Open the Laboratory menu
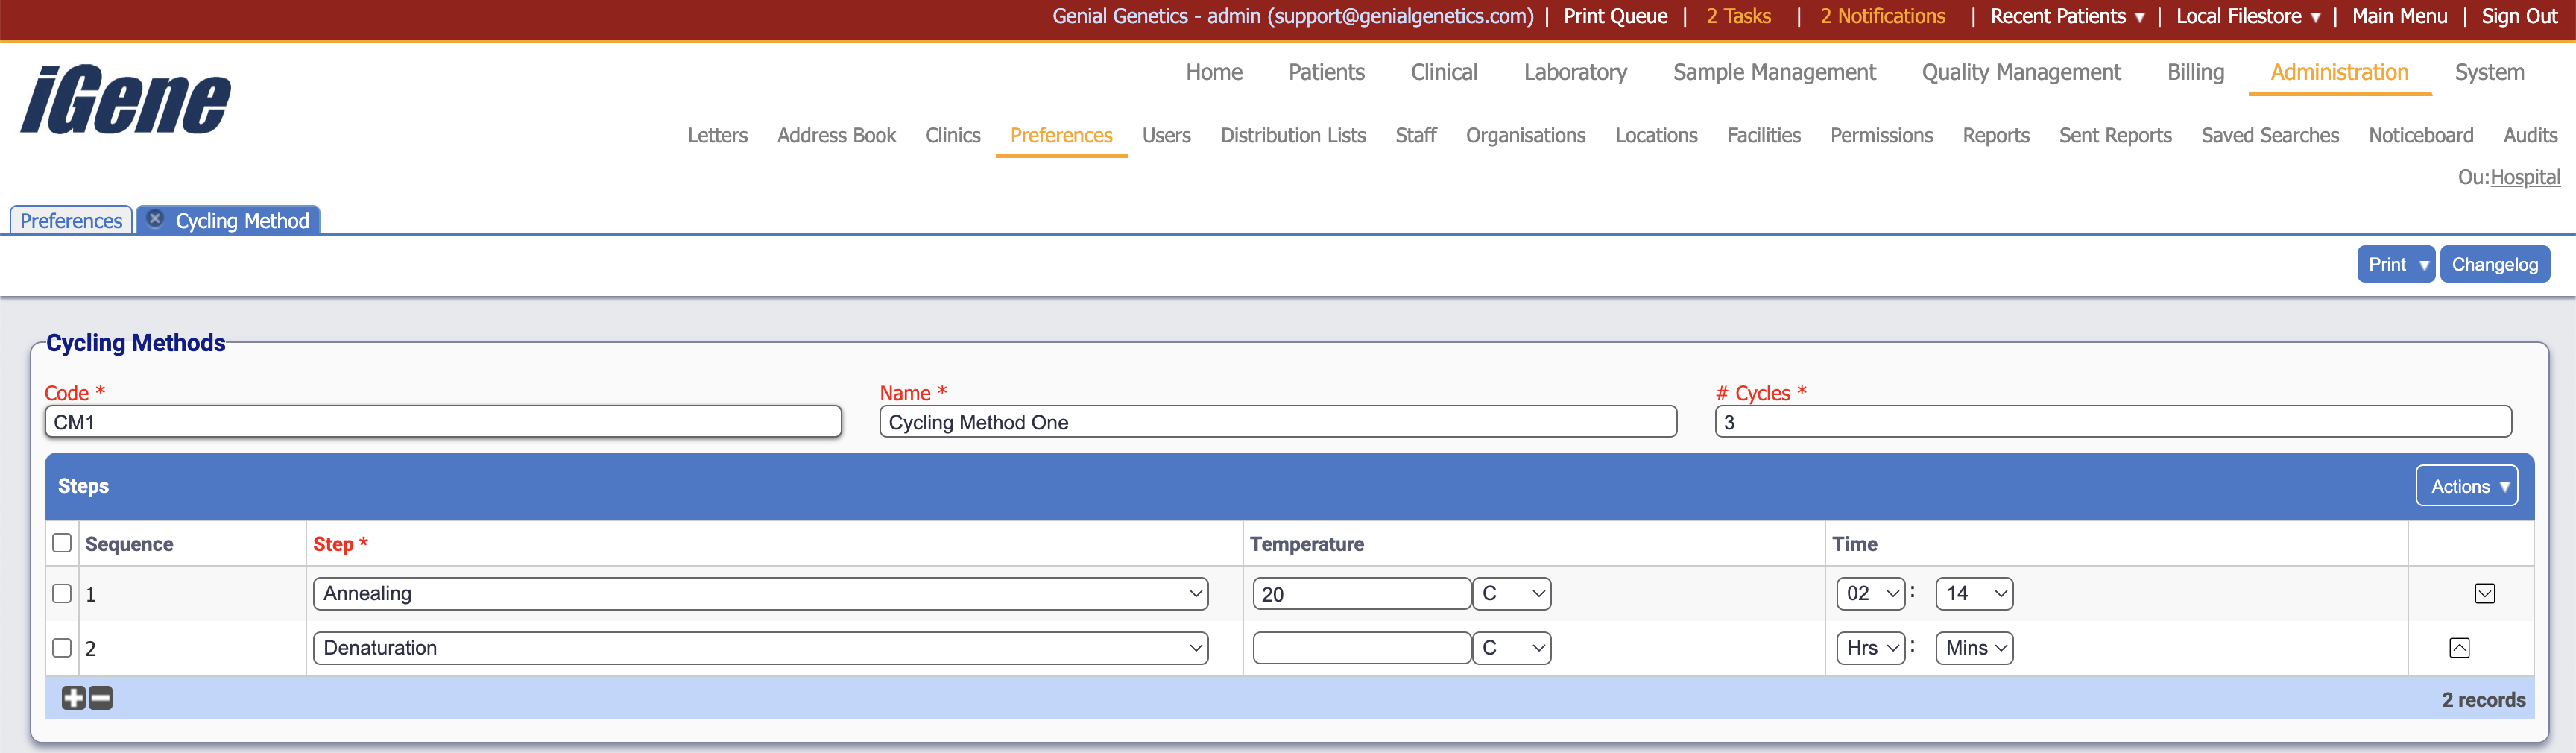2576x753 pixels. tap(1575, 72)
